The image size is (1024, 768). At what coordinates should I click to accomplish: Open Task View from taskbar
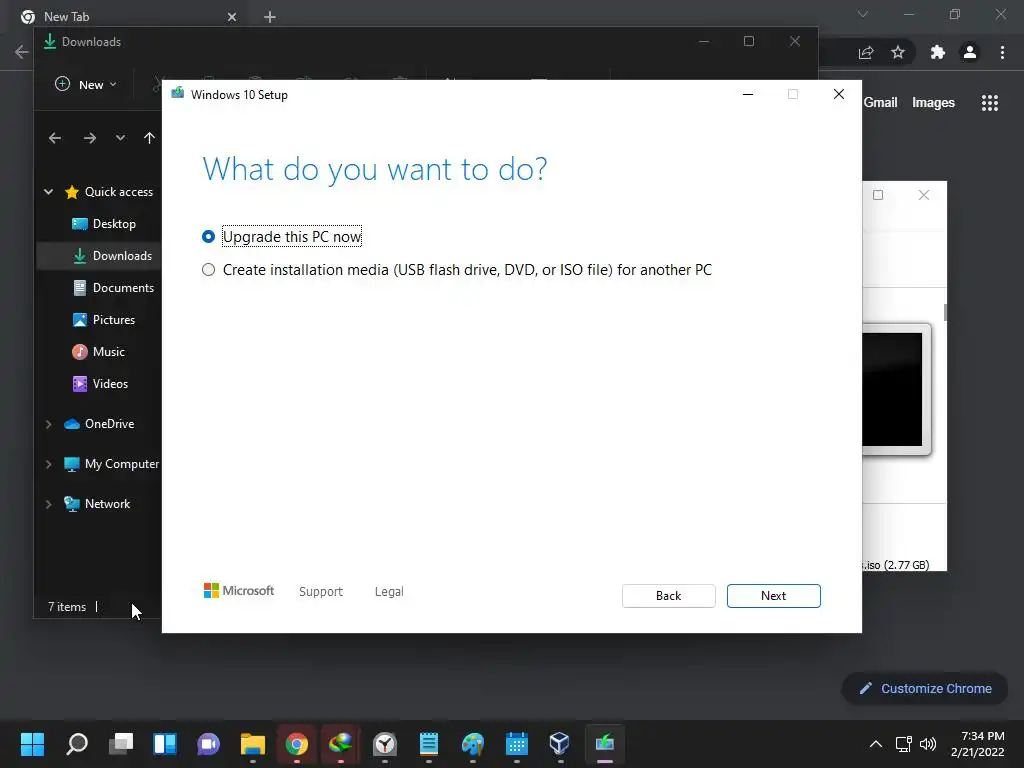click(121, 743)
